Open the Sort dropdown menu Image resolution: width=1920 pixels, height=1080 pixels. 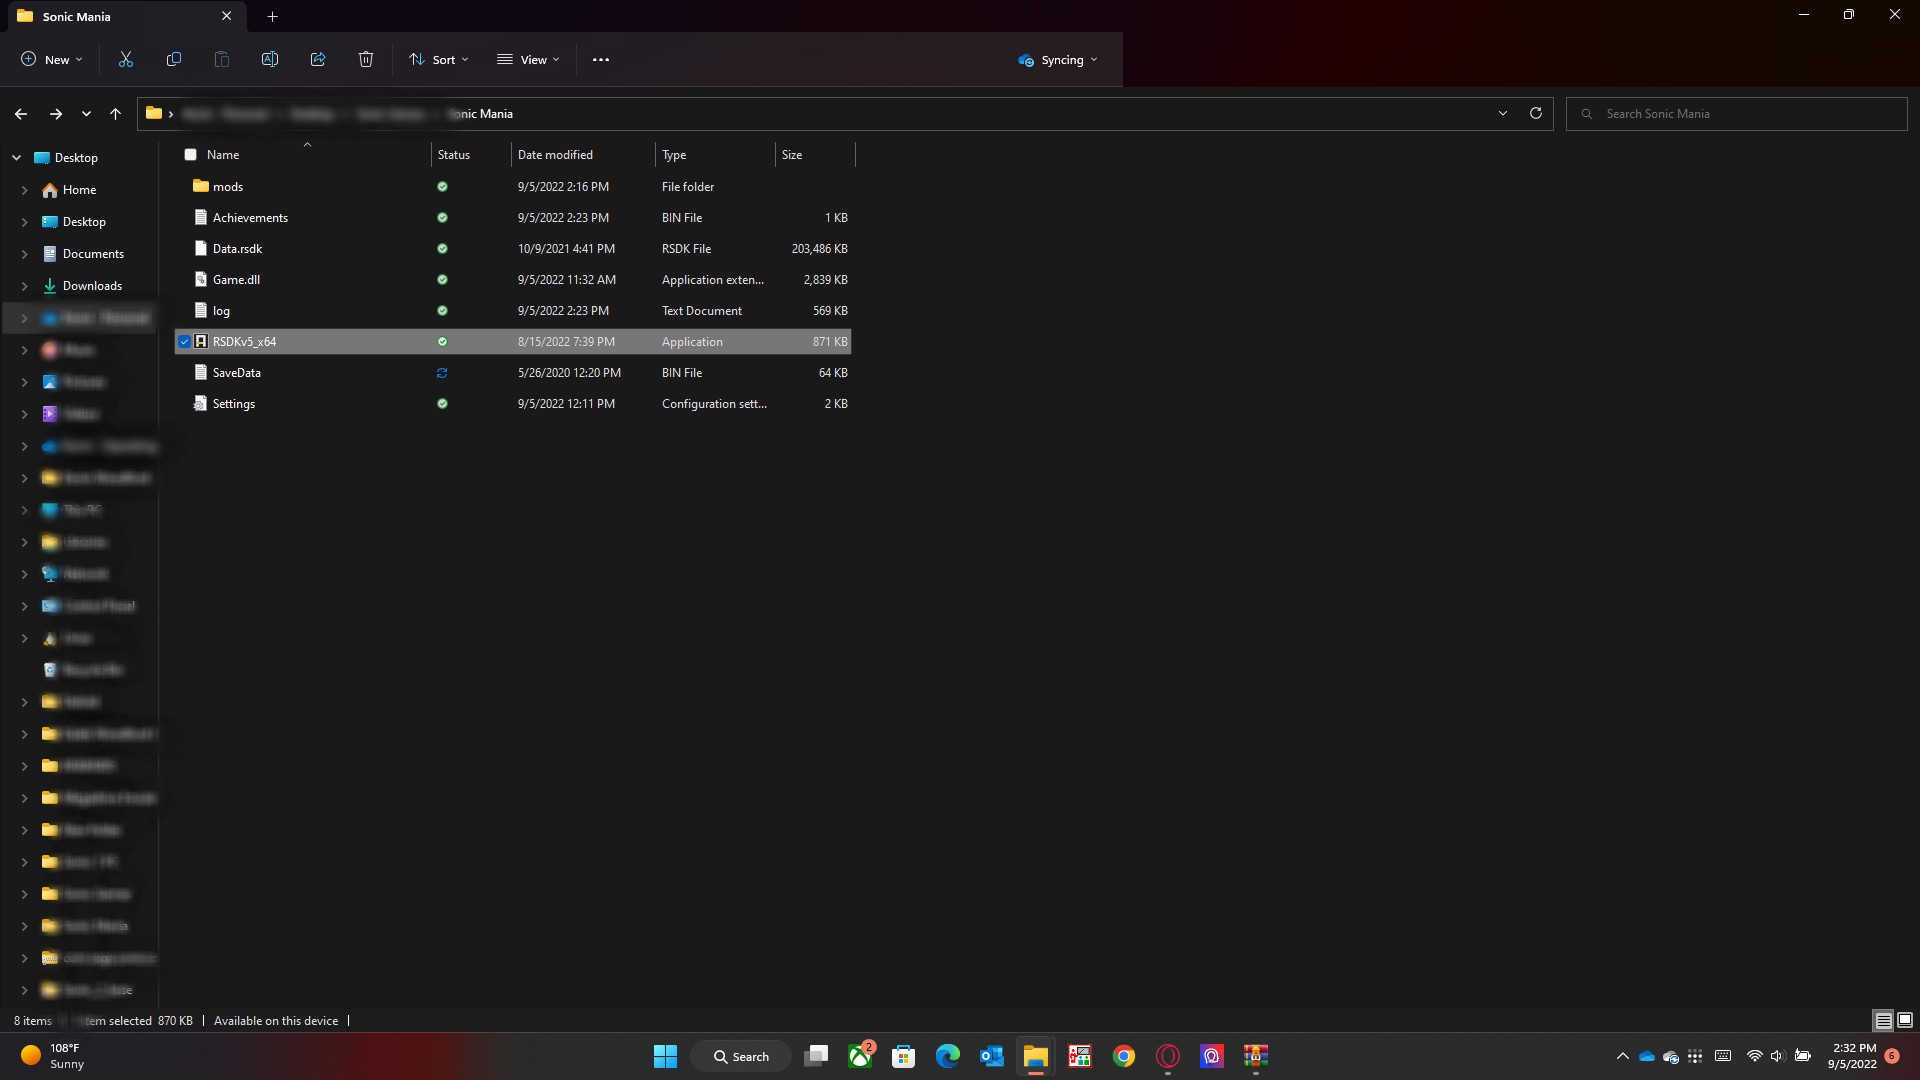(x=438, y=60)
